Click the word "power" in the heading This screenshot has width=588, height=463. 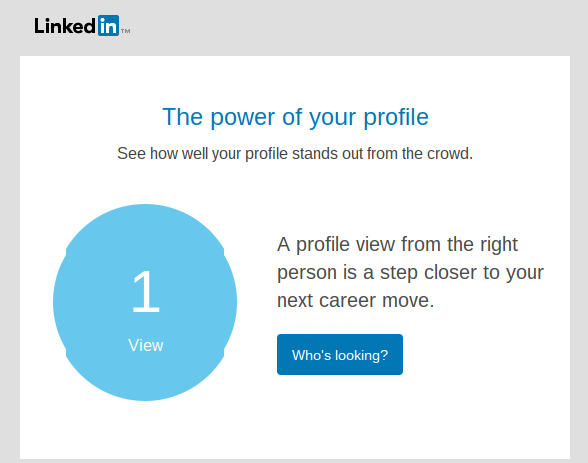point(243,118)
